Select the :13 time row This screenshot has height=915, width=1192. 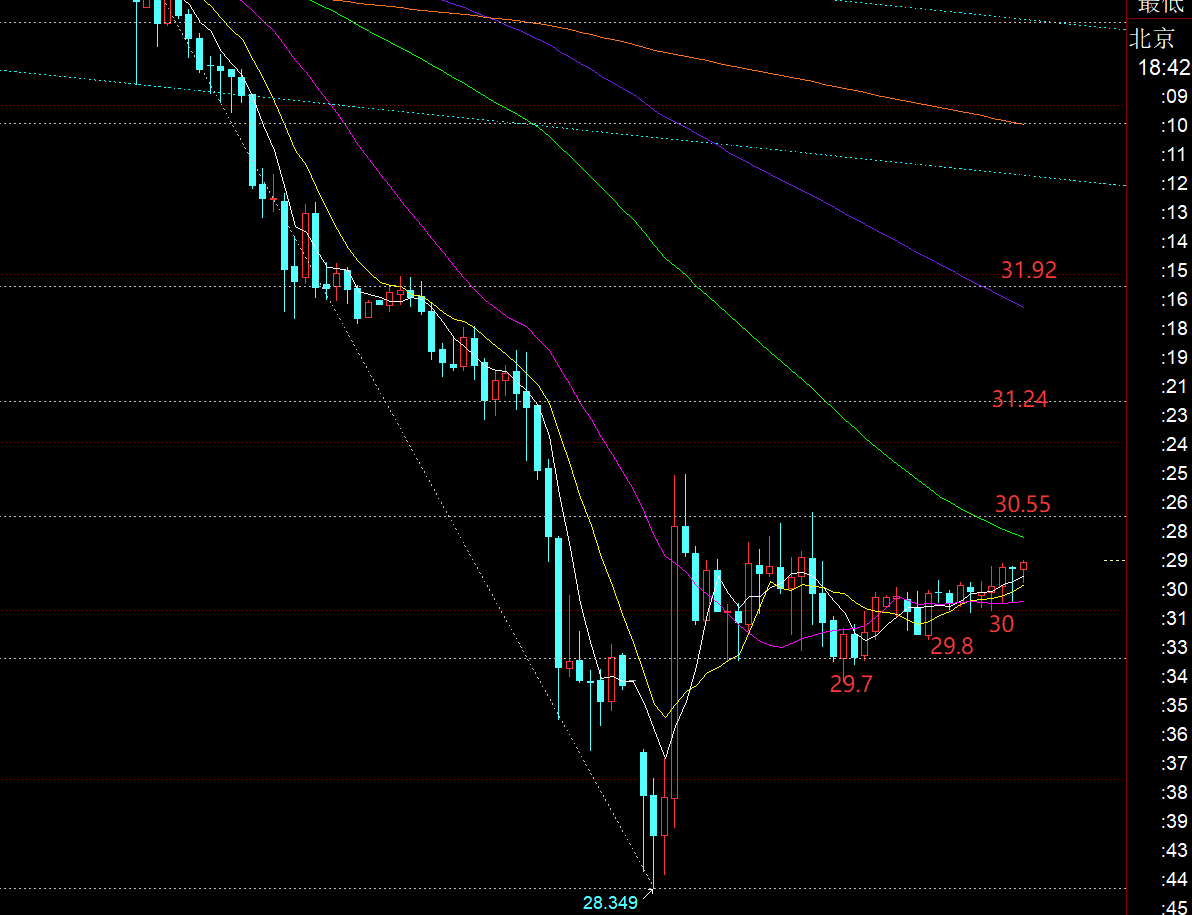point(1175,213)
